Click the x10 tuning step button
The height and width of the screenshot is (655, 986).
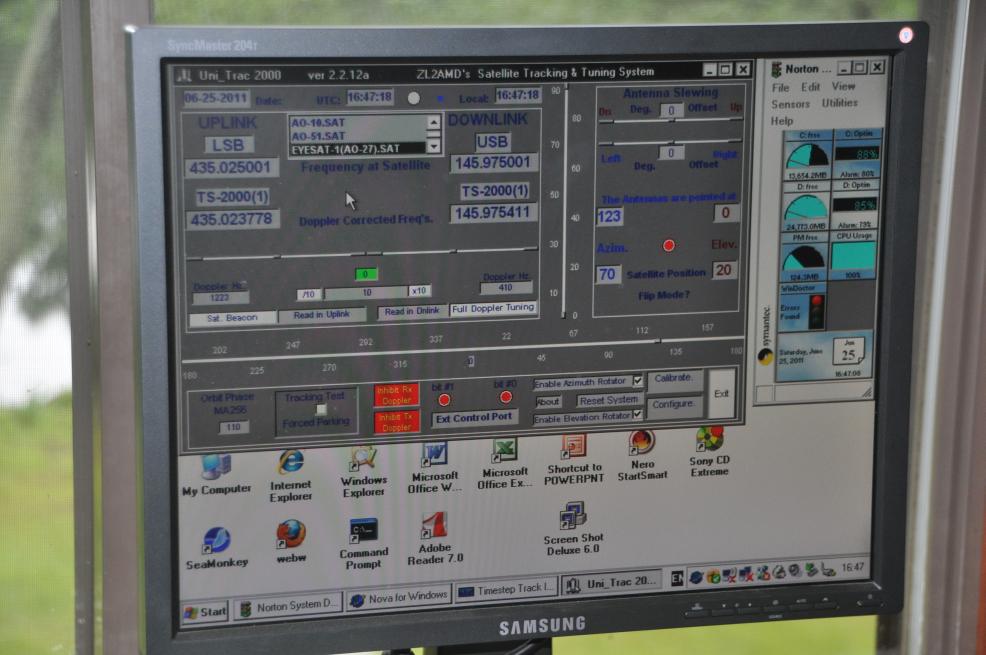point(419,290)
